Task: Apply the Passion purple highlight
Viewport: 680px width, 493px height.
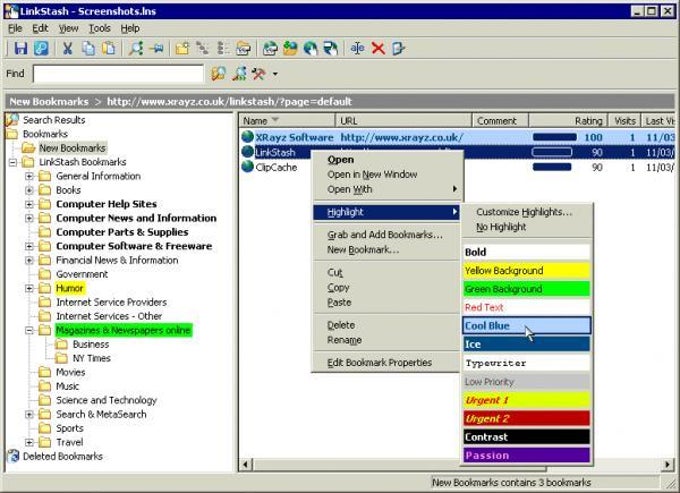Action: coord(526,455)
